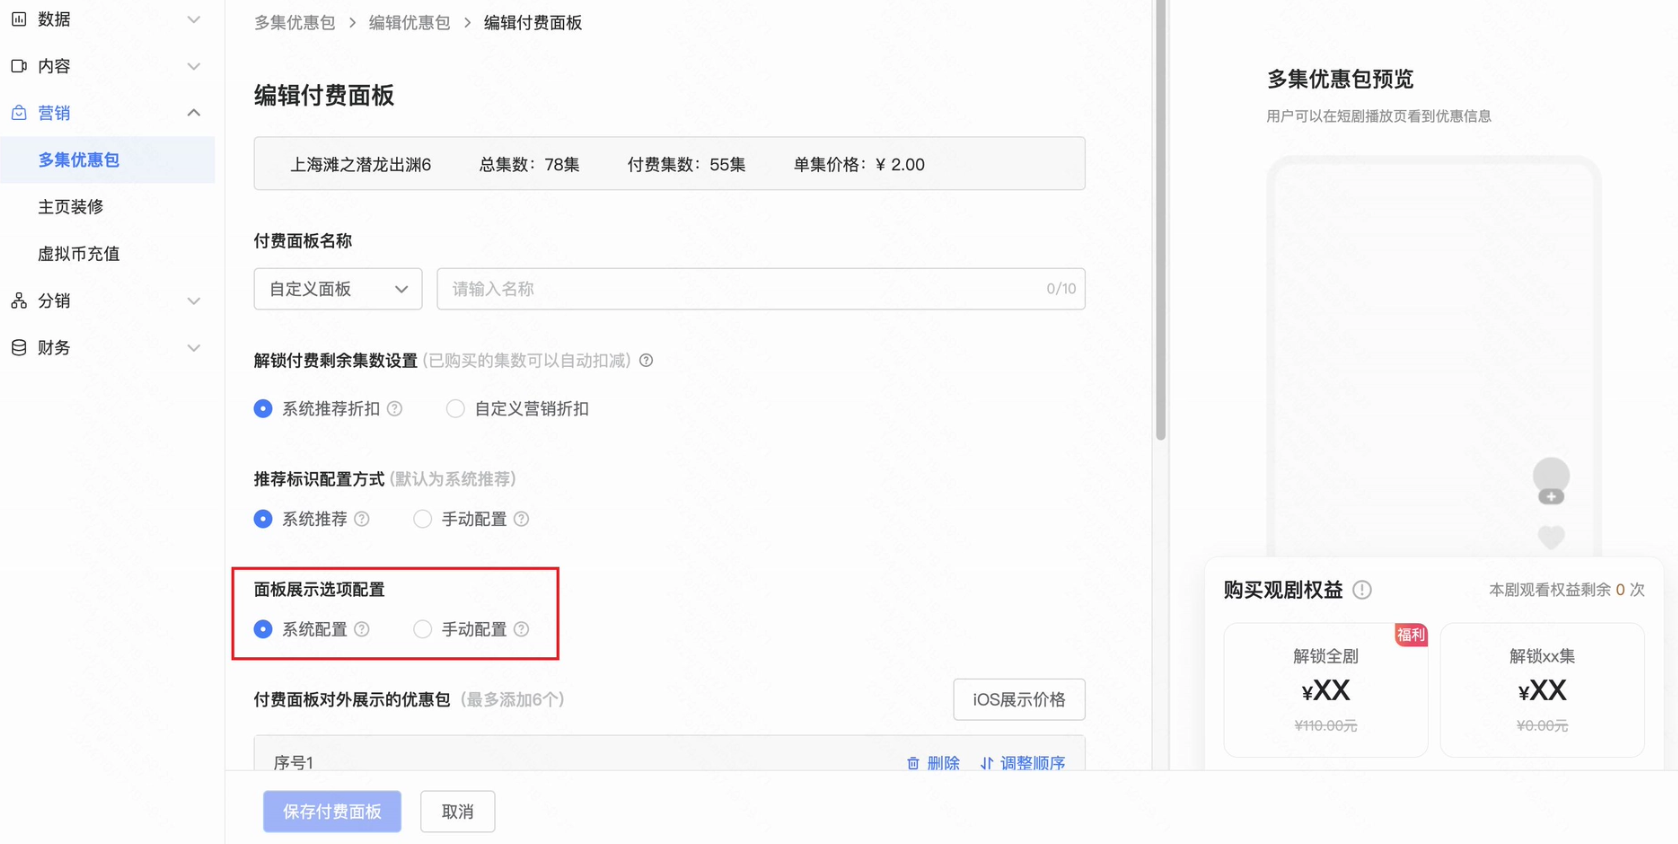Click the 本剧观看权益剩余 0 次 text

tap(1567, 590)
